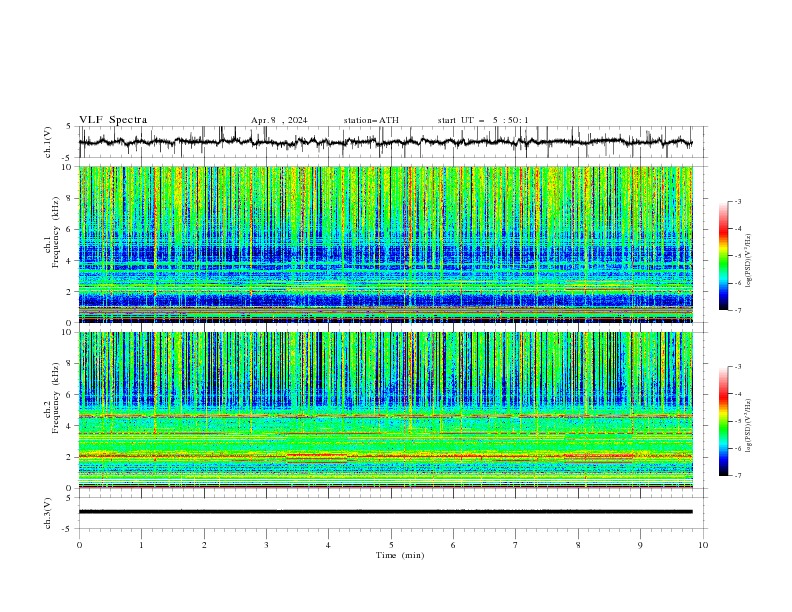Click the upper colorbar log(PSD) label
The image size is (792, 612).
click(749, 261)
